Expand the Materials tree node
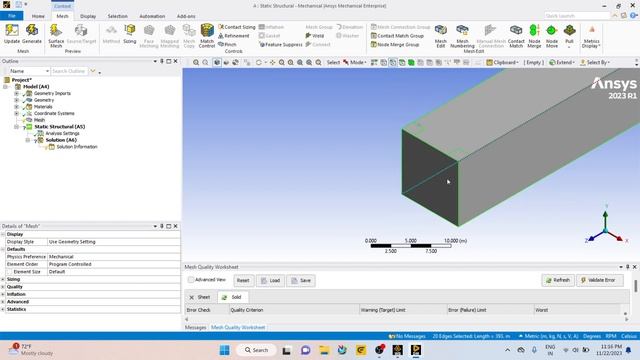Viewport: 640px width, 360px height. click(16, 107)
